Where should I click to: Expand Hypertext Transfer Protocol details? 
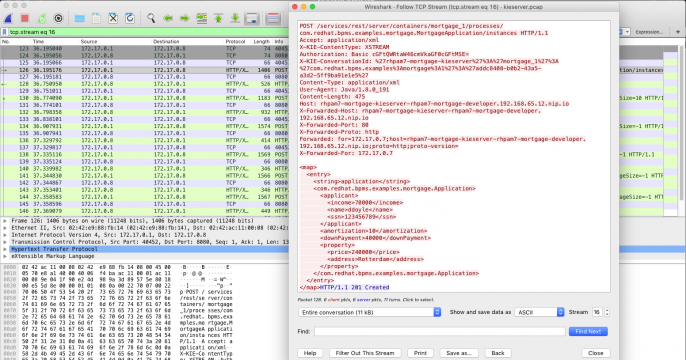pyautogui.click(x=5, y=249)
